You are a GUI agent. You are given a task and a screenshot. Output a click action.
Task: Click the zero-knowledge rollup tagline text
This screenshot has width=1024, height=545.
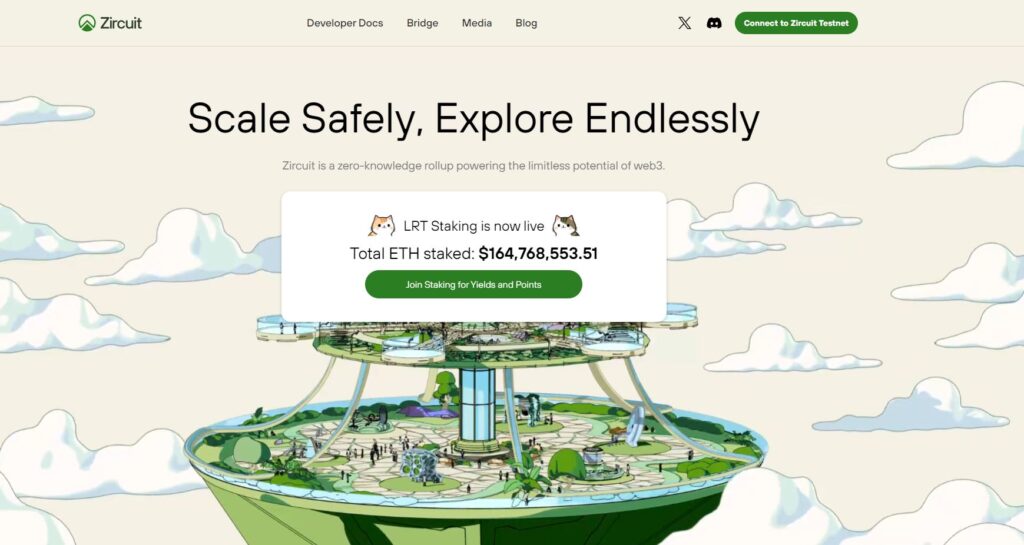click(x=473, y=166)
